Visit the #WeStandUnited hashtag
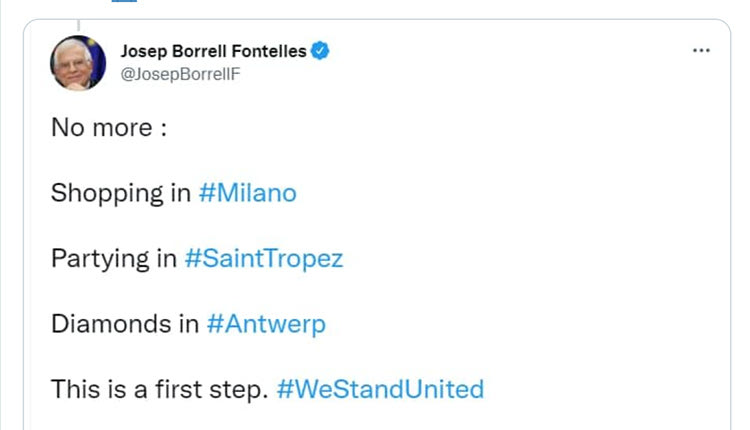 tap(379, 388)
